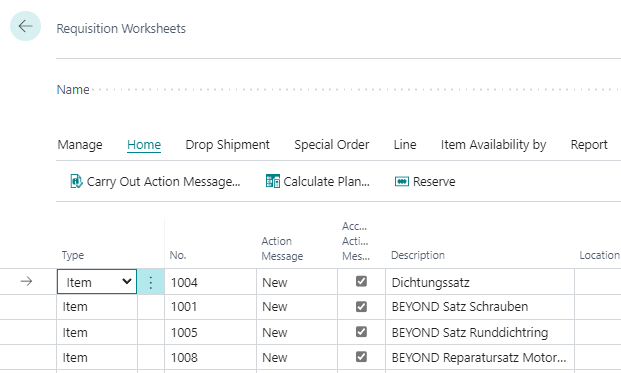Uncheck Accept Action Message for BEYOND Reparatursatz Motor
The height and width of the screenshot is (373, 621).
[x=361, y=357]
